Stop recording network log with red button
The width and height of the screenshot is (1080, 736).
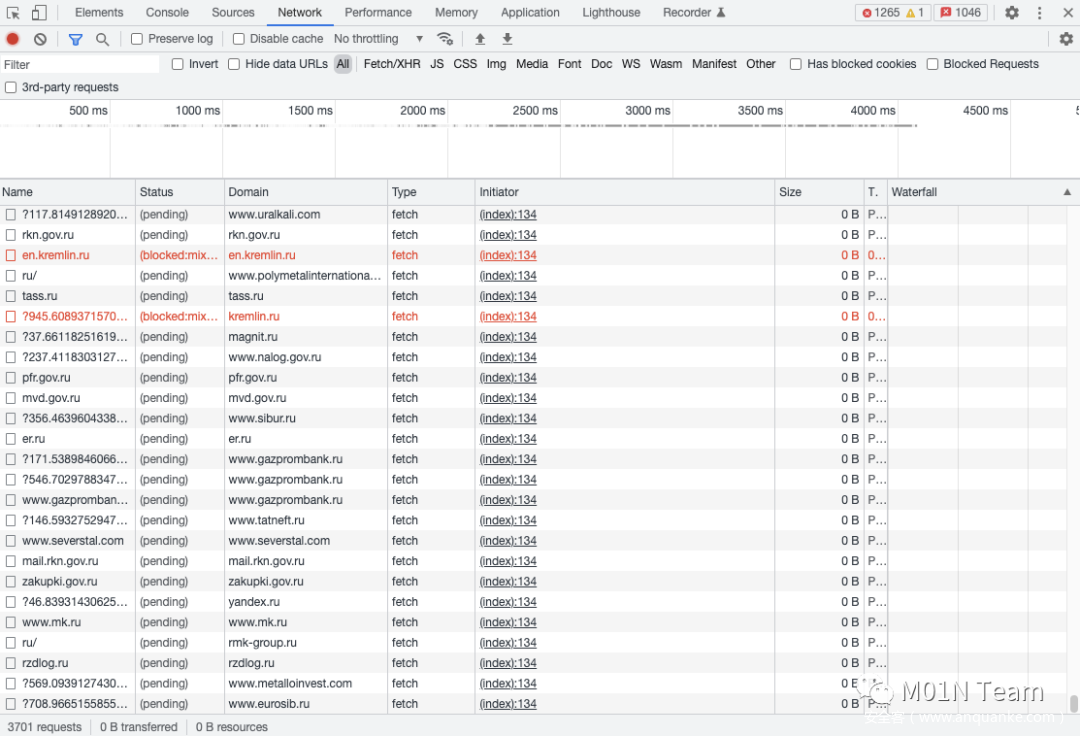(13, 39)
